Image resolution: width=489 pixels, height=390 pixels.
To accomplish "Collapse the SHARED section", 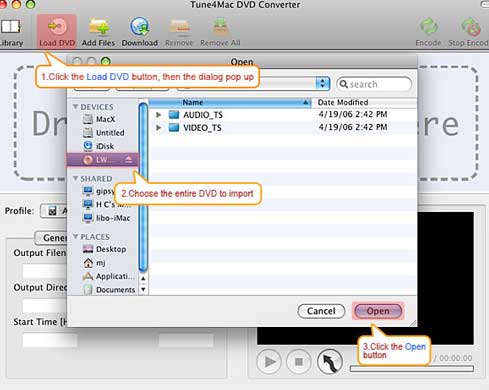I will coord(75,178).
